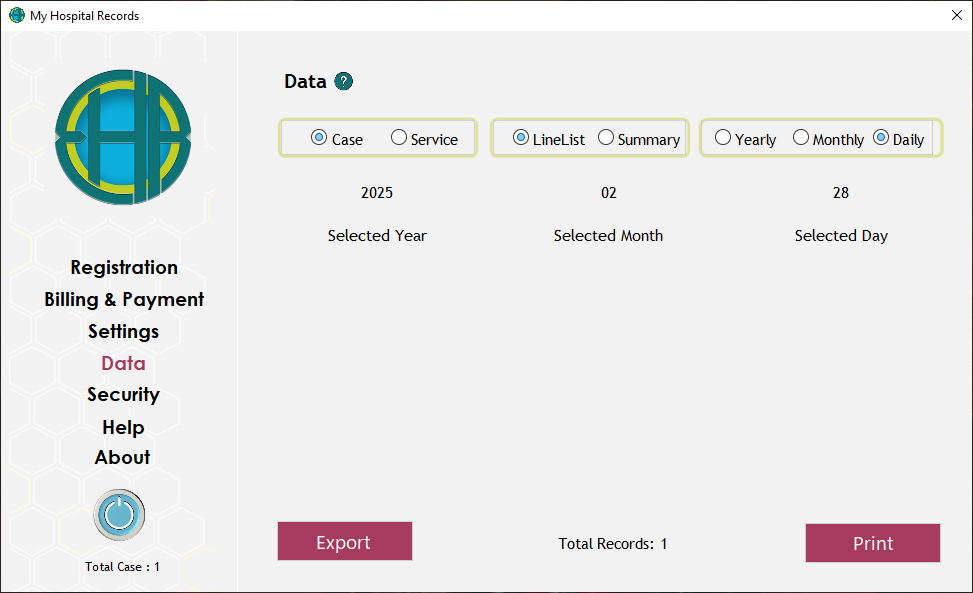Switch to Summary view option
The width and height of the screenshot is (973, 593).
pyautogui.click(x=606, y=138)
